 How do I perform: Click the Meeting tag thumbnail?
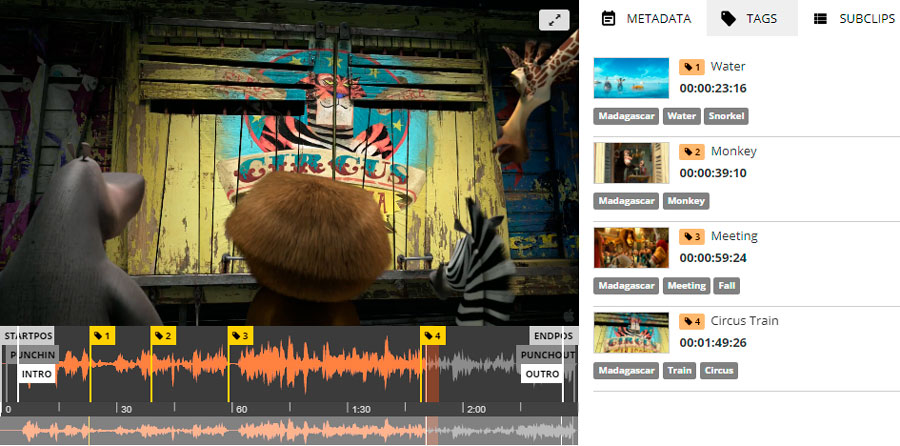point(631,248)
